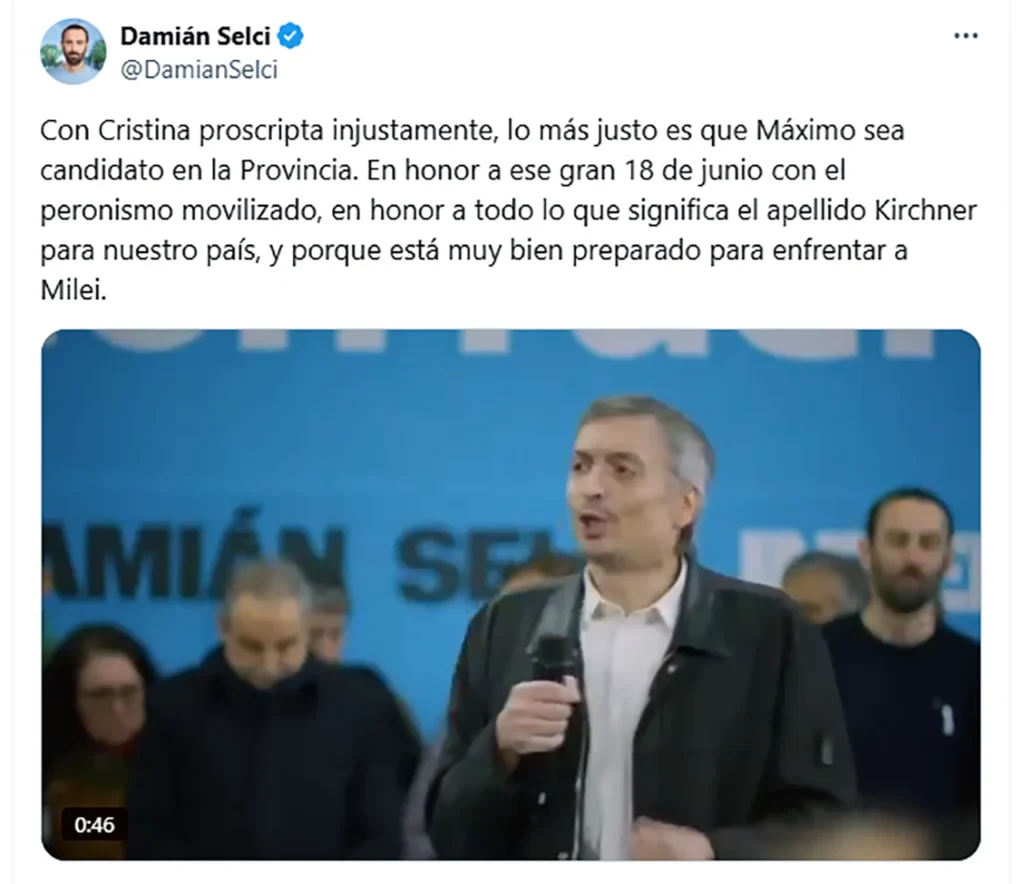Select the word Milei in the tweet

72,291
